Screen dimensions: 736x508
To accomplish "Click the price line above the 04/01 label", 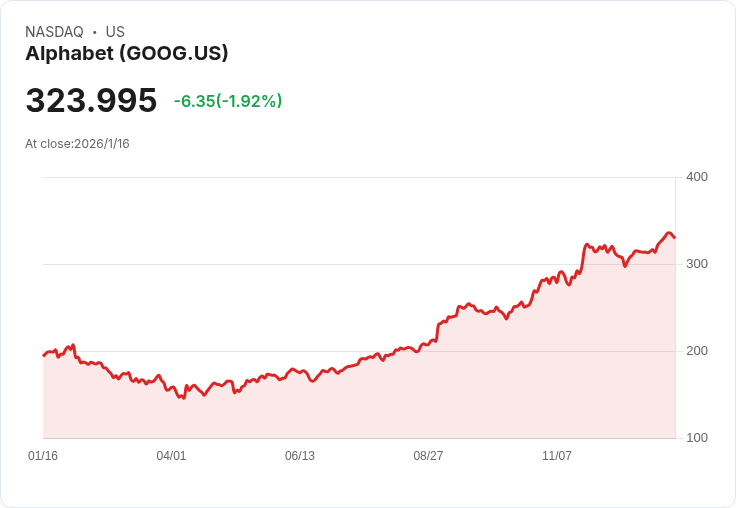I will [x=171, y=387].
